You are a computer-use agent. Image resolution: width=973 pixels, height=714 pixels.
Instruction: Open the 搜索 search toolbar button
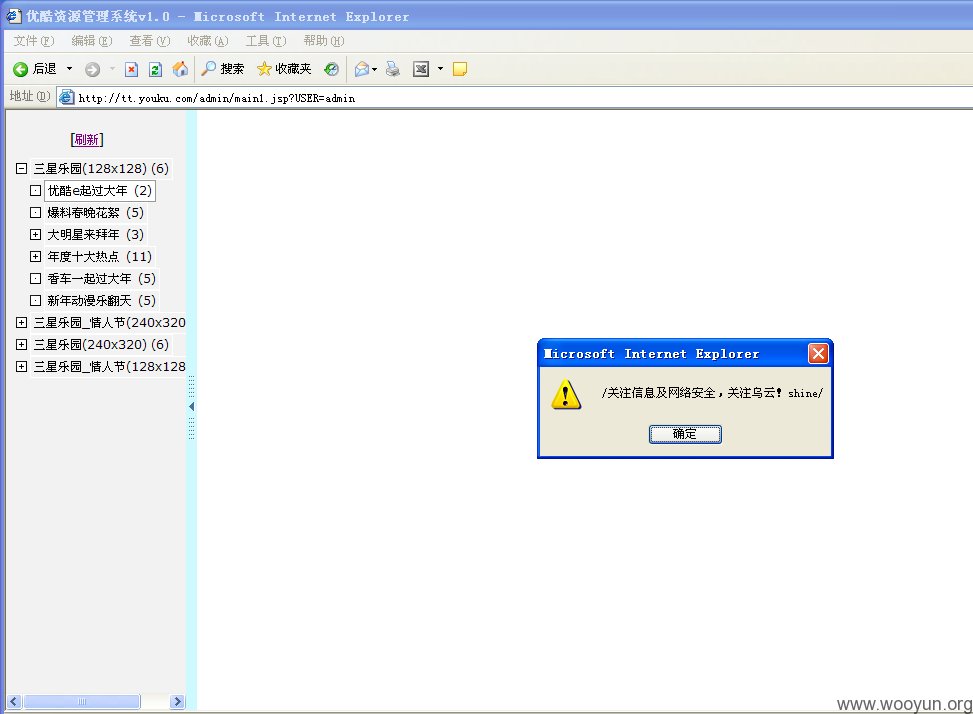223,69
